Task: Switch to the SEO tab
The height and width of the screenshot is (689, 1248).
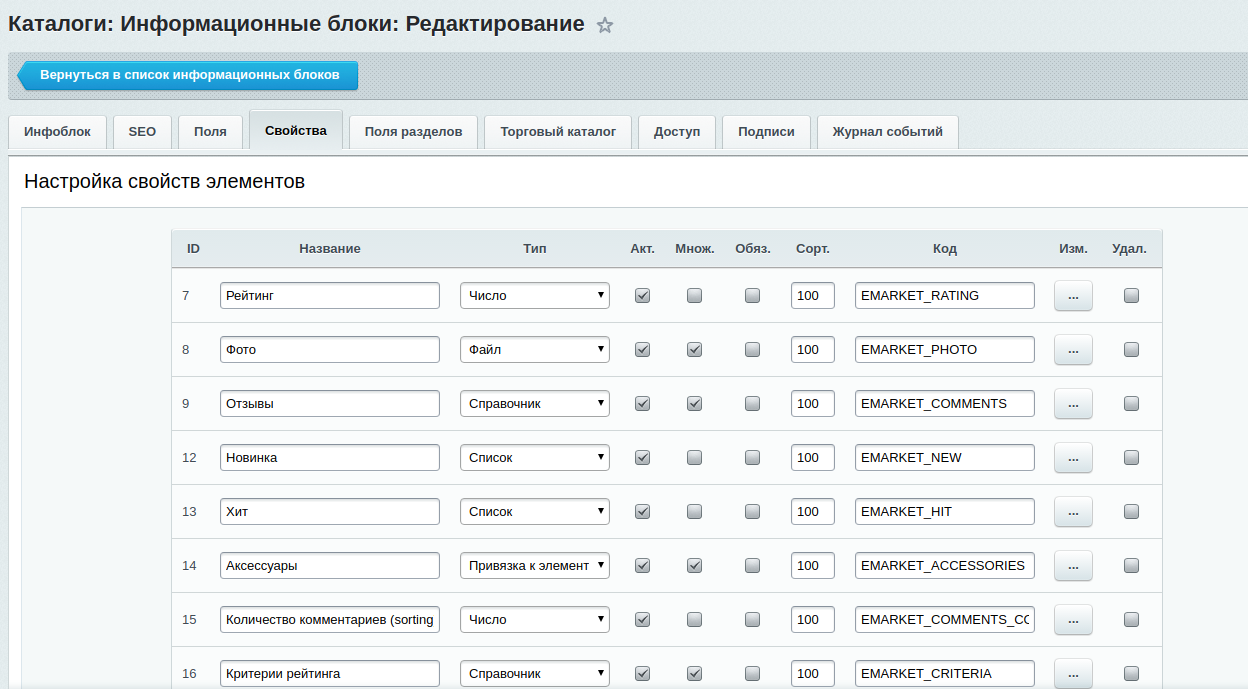Action: click(x=142, y=132)
